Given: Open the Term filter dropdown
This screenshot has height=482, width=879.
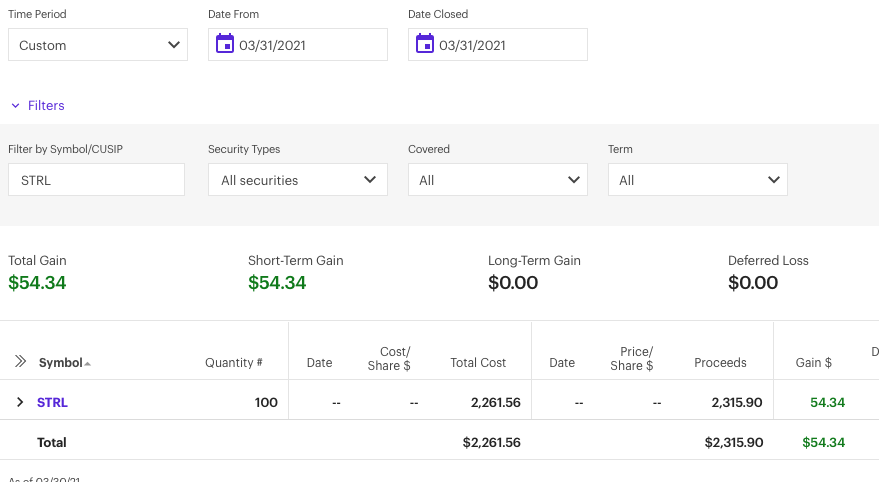Looking at the screenshot, I should 698,180.
